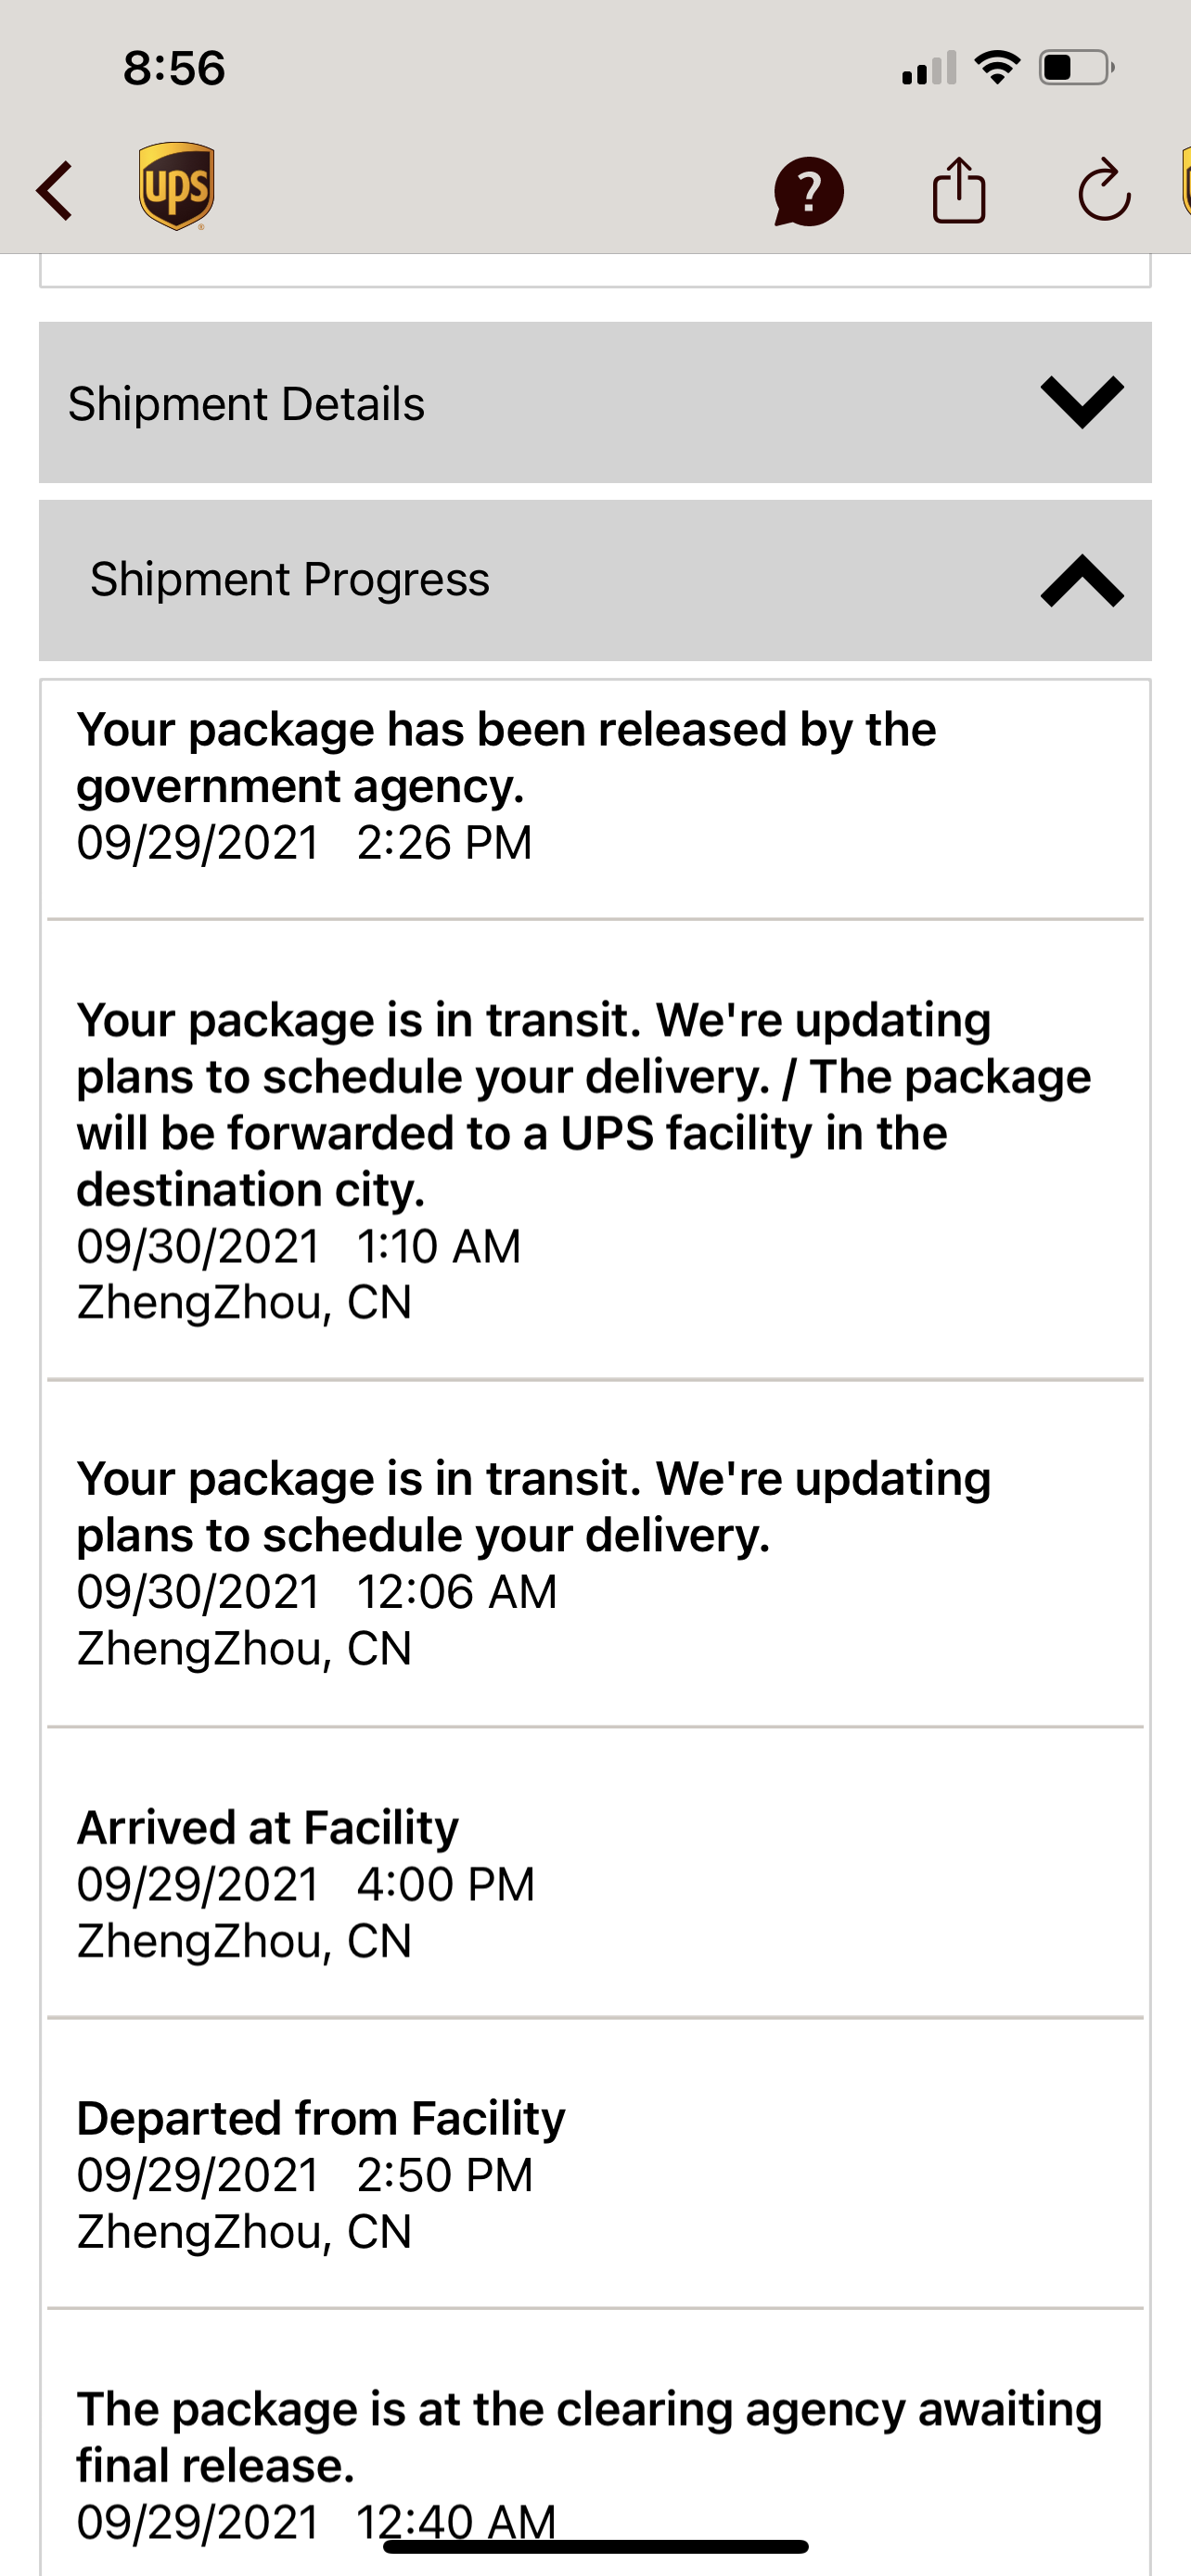
Task: Tap the cellular signal bars icon
Action: [928, 69]
